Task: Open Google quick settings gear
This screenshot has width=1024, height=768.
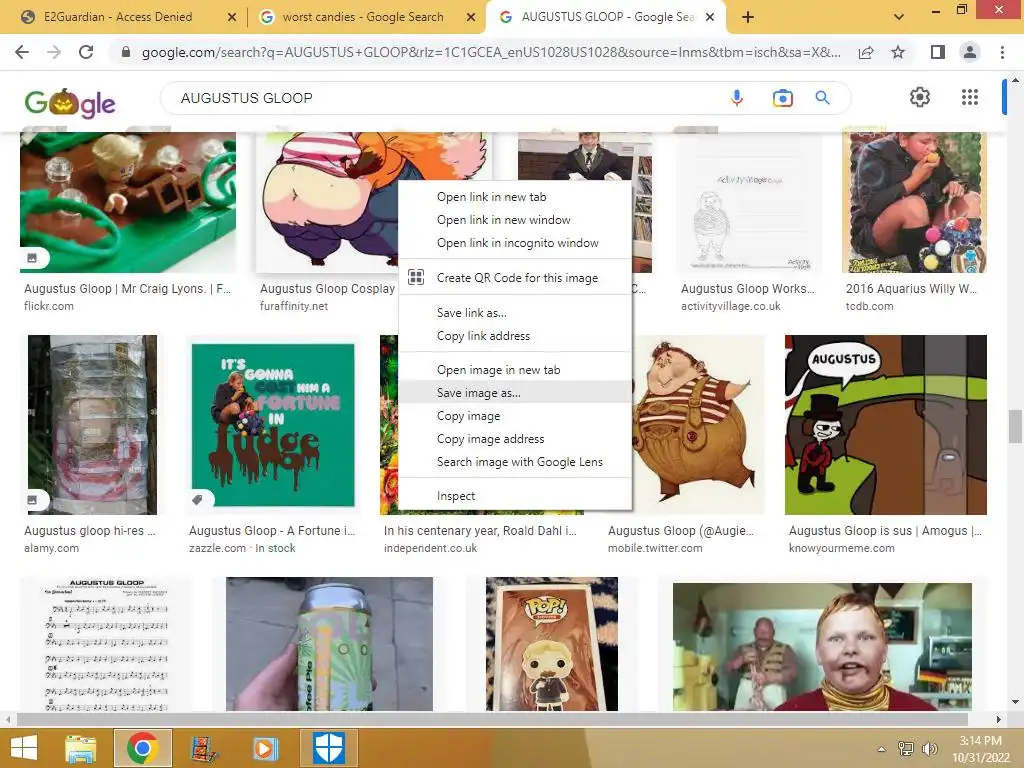Action: point(920,97)
